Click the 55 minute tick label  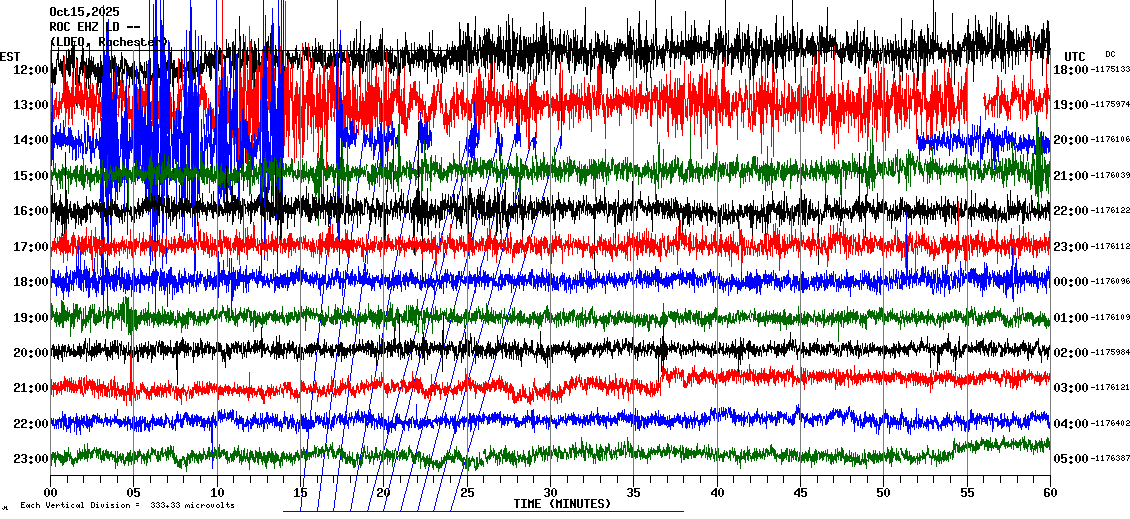(967, 492)
